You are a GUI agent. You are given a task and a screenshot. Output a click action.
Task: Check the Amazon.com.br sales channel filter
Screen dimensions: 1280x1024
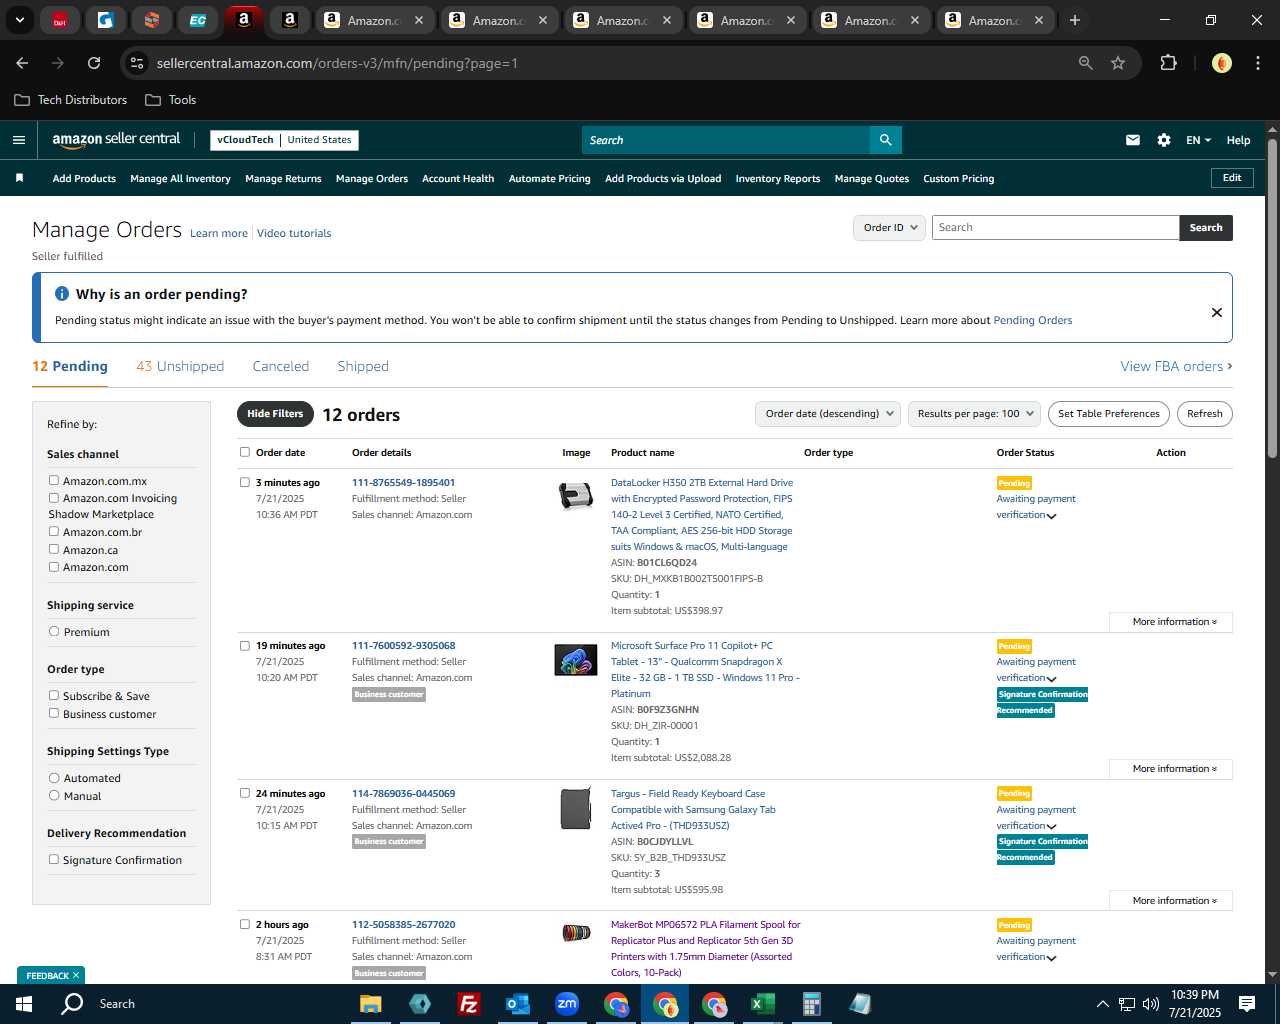click(x=54, y=532)
